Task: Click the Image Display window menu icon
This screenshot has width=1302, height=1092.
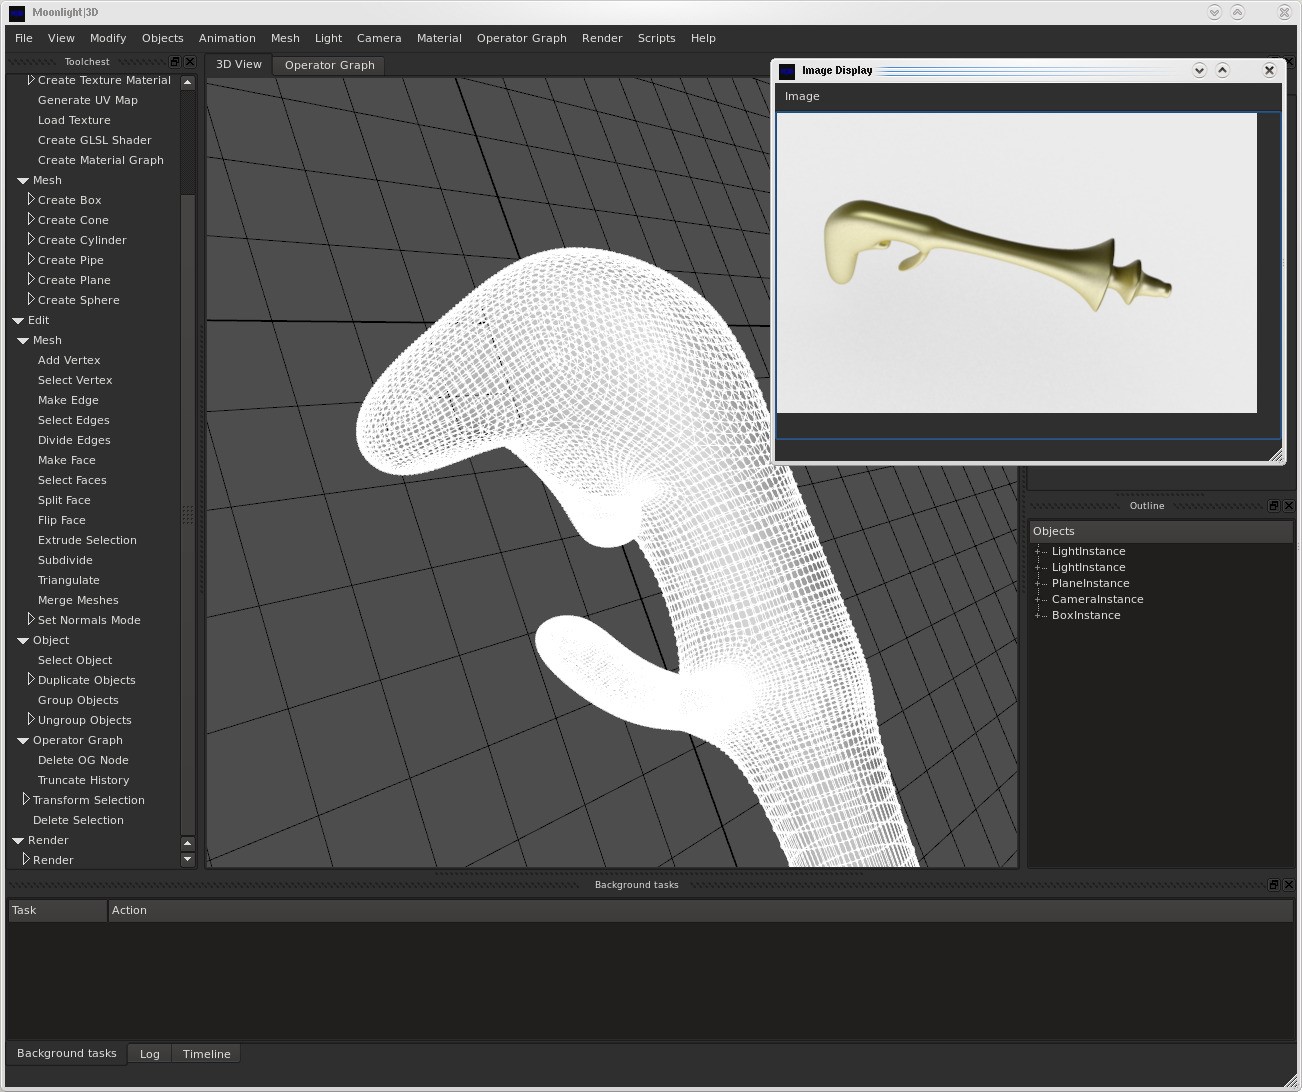Action: tap(787, 71)
